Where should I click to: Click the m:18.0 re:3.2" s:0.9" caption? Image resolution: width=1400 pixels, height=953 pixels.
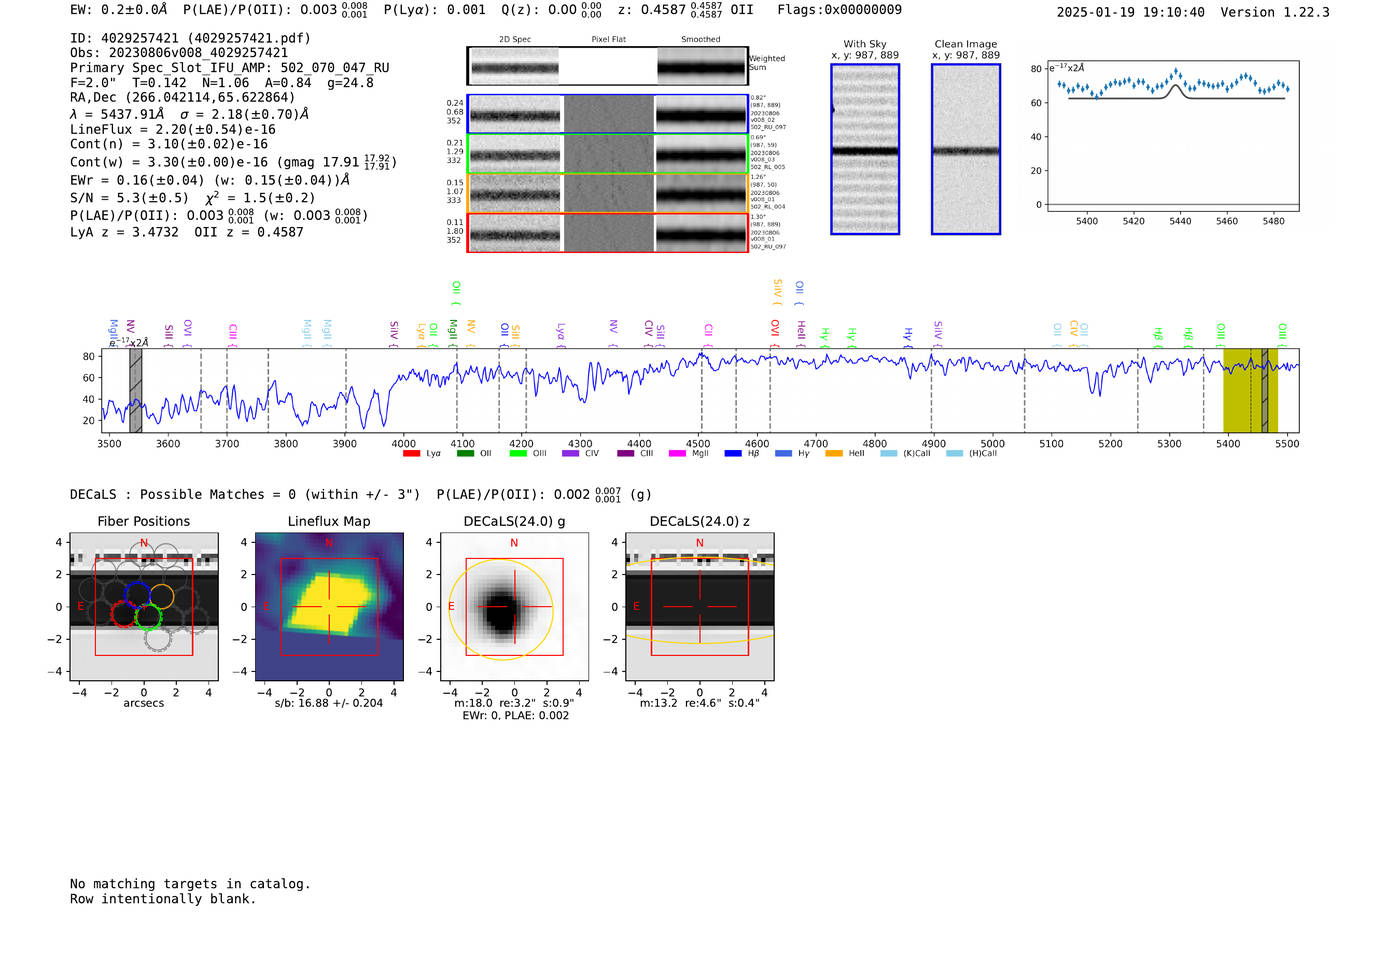tap(514, 703)
